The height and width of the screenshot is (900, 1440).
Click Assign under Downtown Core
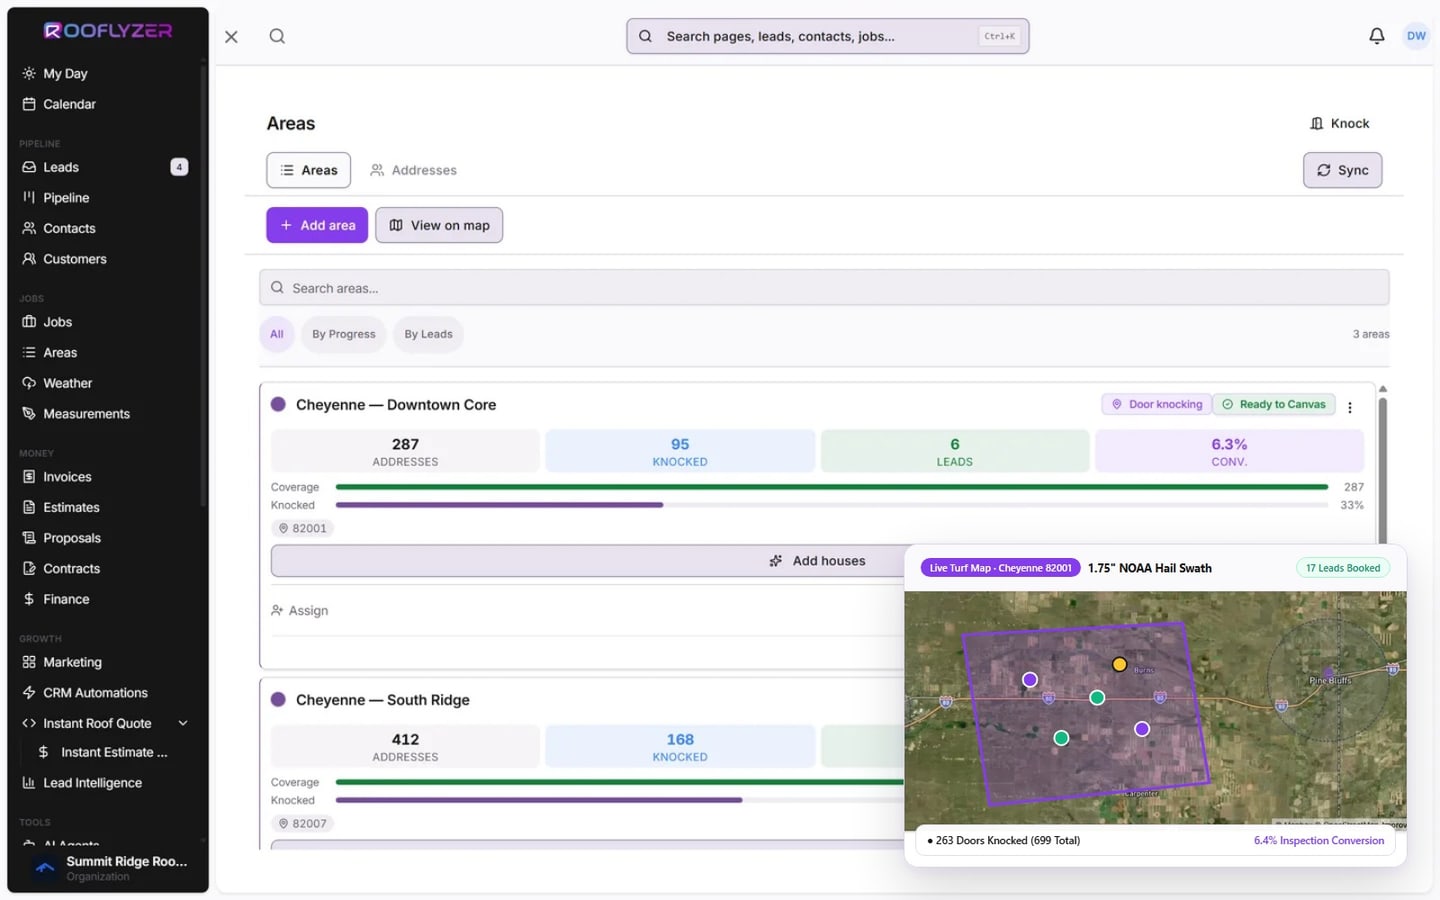click(x=300, y=610)
